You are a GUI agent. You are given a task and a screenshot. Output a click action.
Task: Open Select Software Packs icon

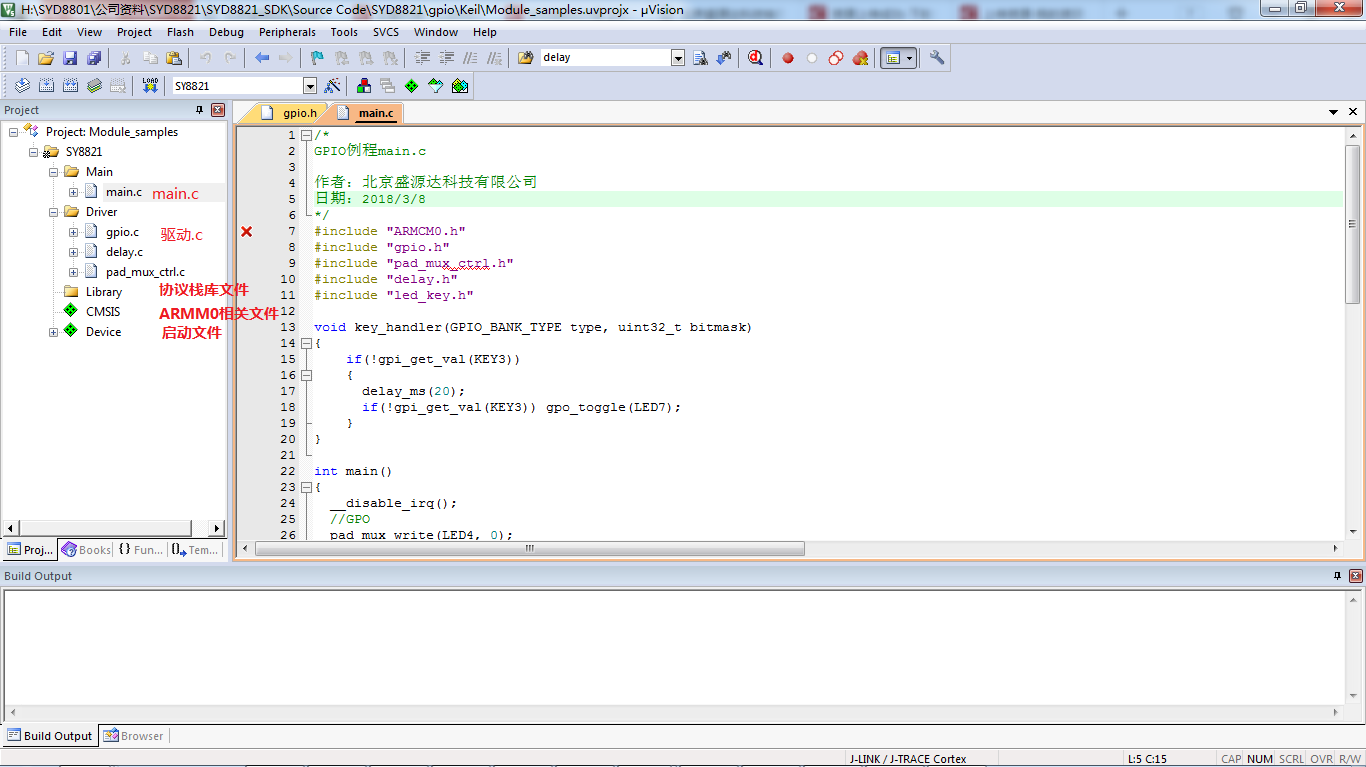tap(435, 86)
